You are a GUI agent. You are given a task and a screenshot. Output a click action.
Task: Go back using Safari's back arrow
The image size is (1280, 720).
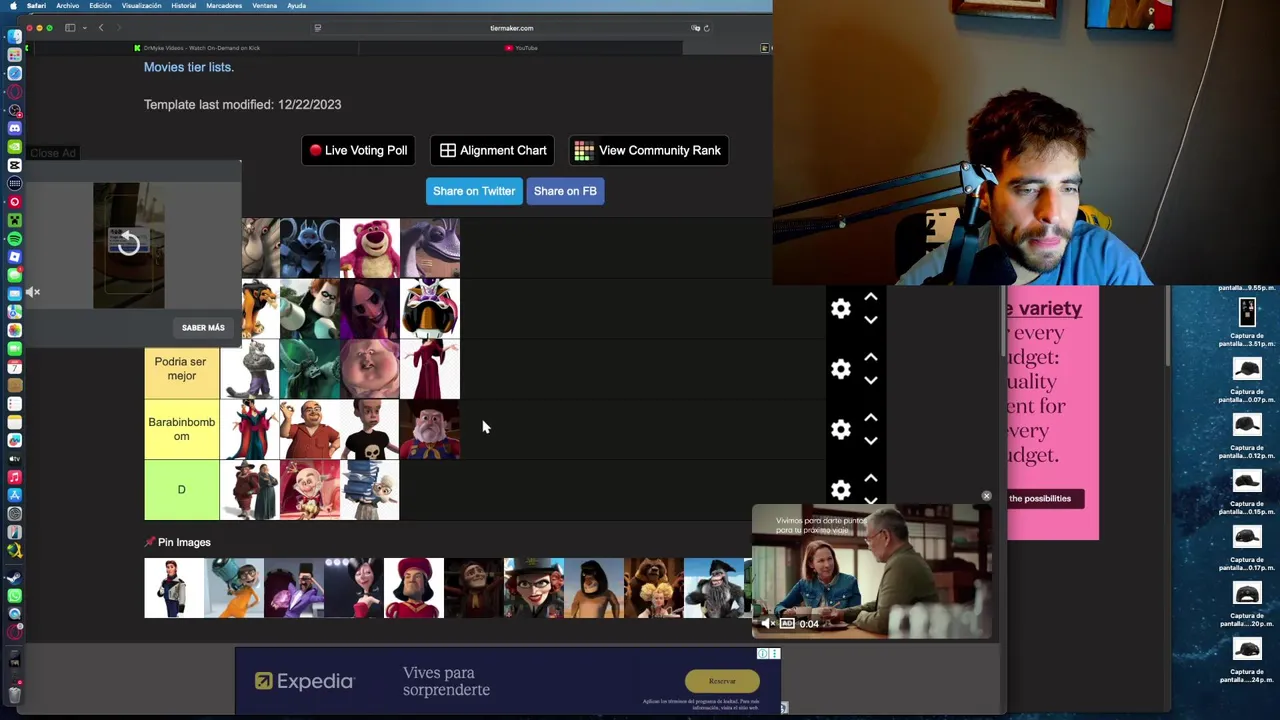click(101, 28)
